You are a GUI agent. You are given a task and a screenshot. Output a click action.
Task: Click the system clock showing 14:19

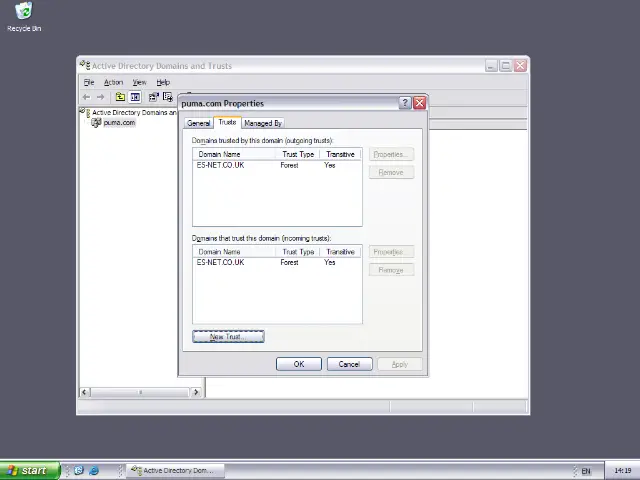623,471
